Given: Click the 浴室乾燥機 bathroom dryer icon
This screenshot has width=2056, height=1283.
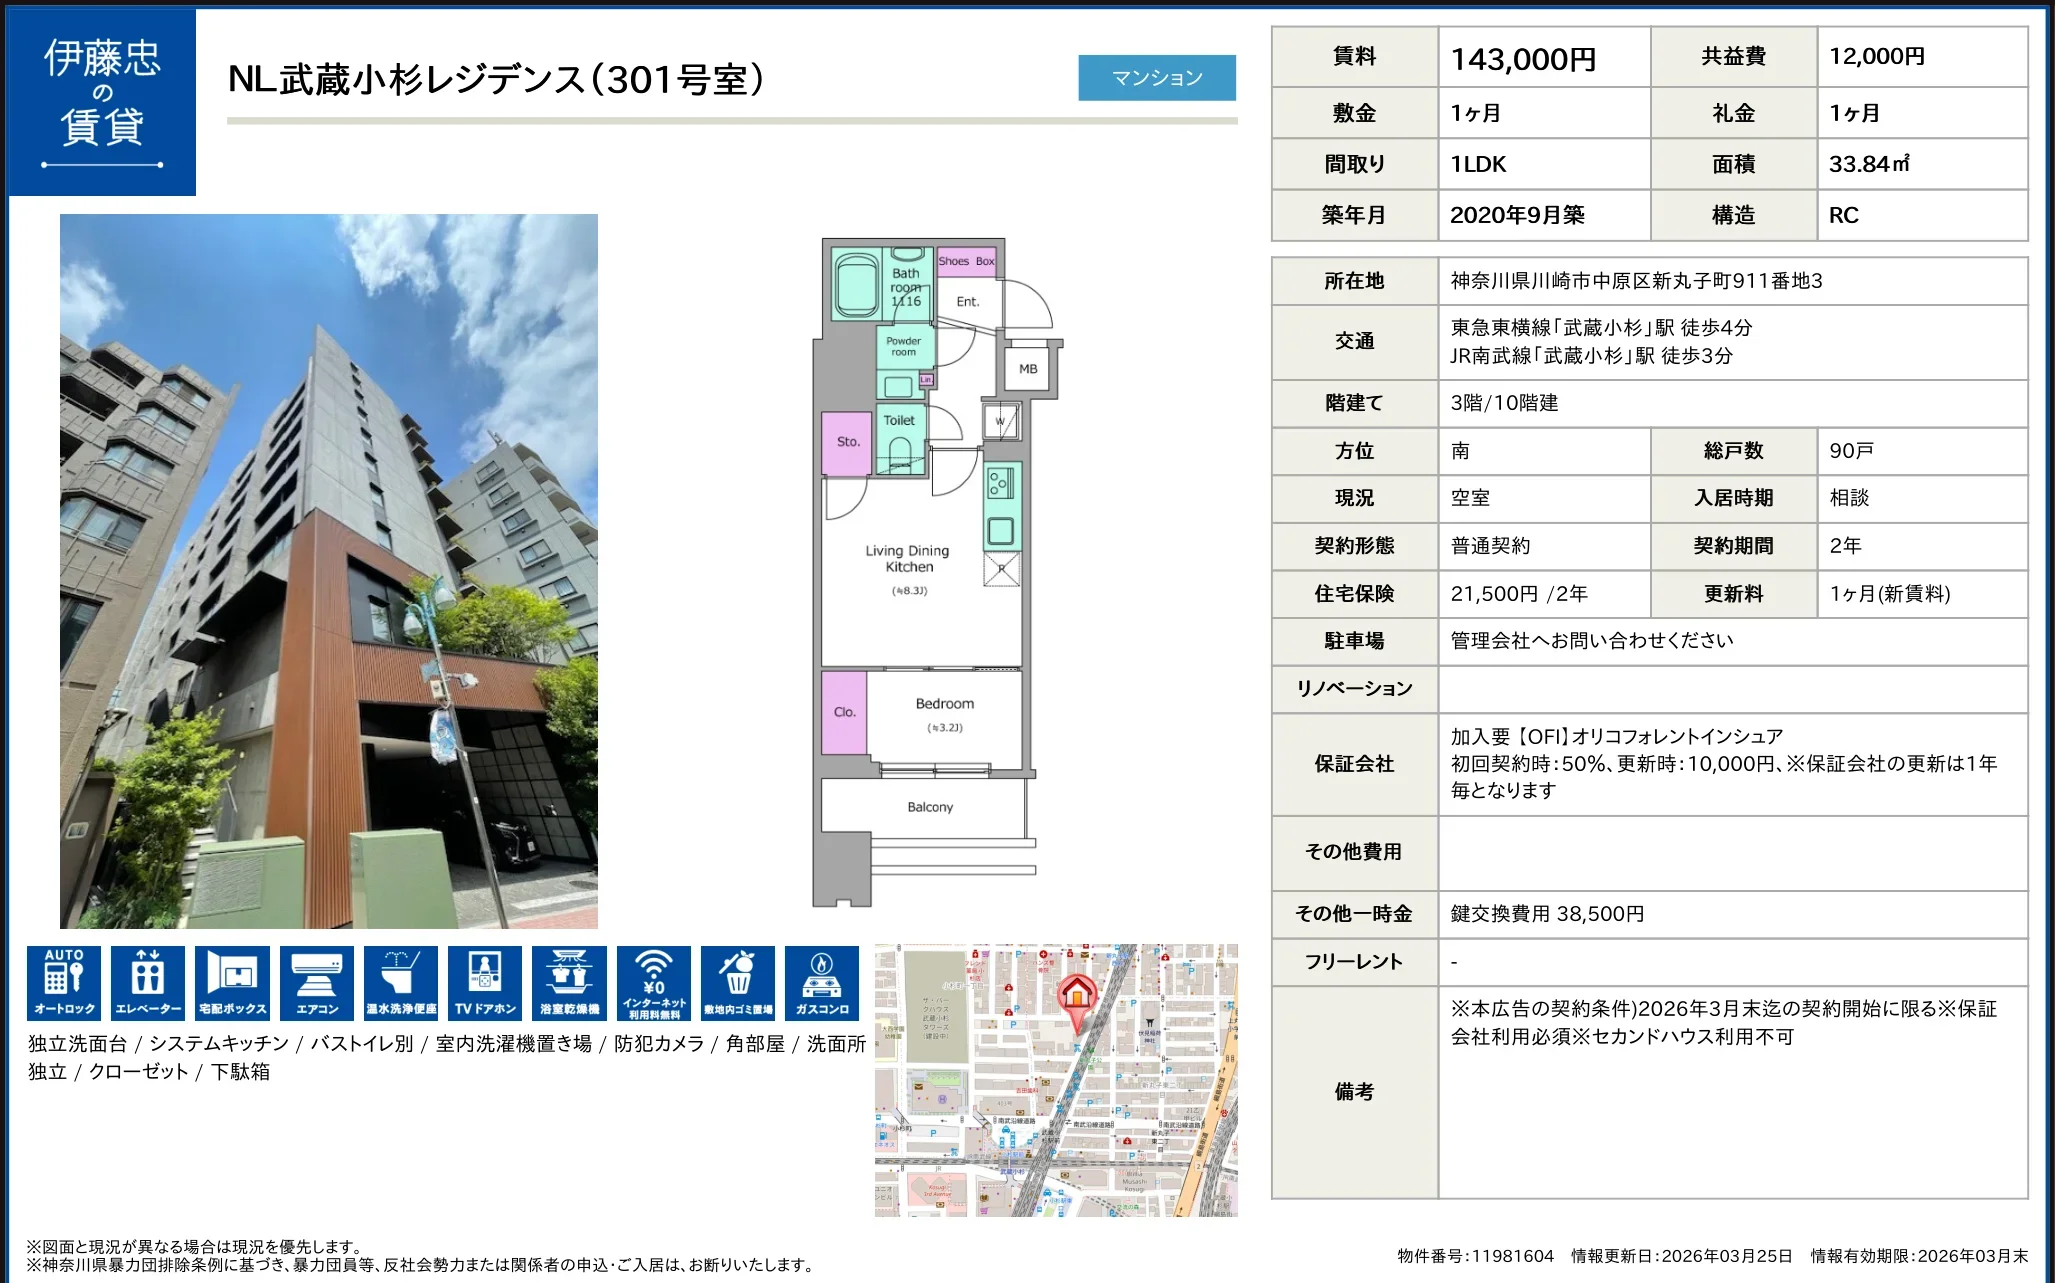Looking at the screenshot, I should pos(569,982).
